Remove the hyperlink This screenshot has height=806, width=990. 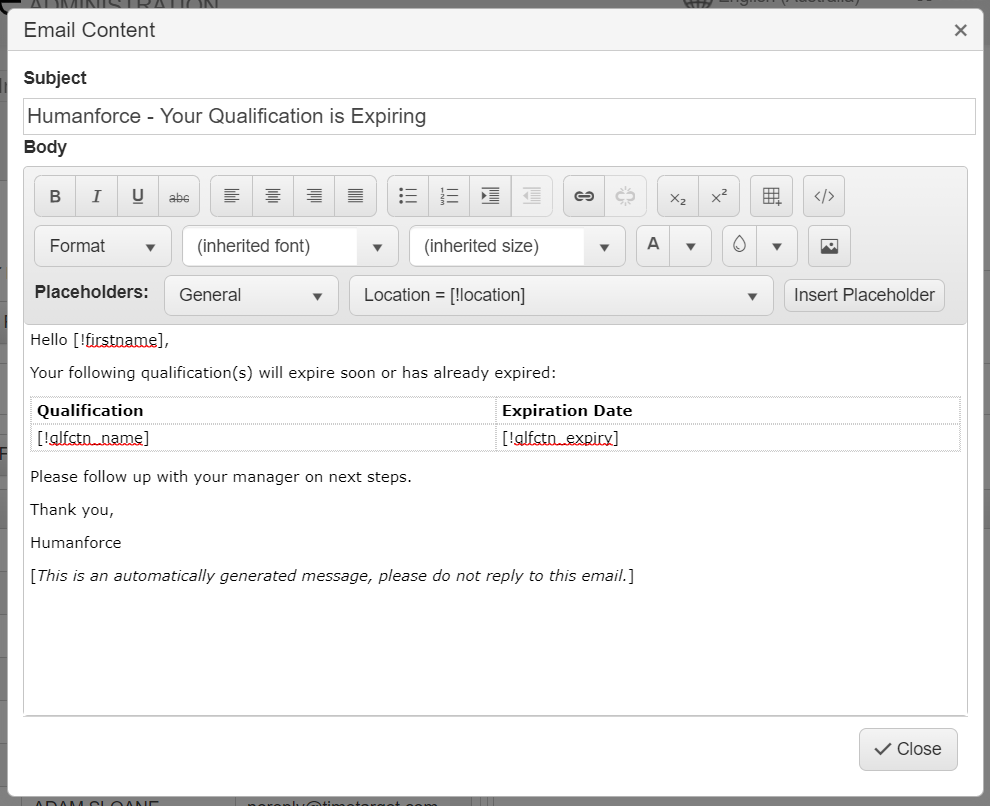click(x=625, y=196)
